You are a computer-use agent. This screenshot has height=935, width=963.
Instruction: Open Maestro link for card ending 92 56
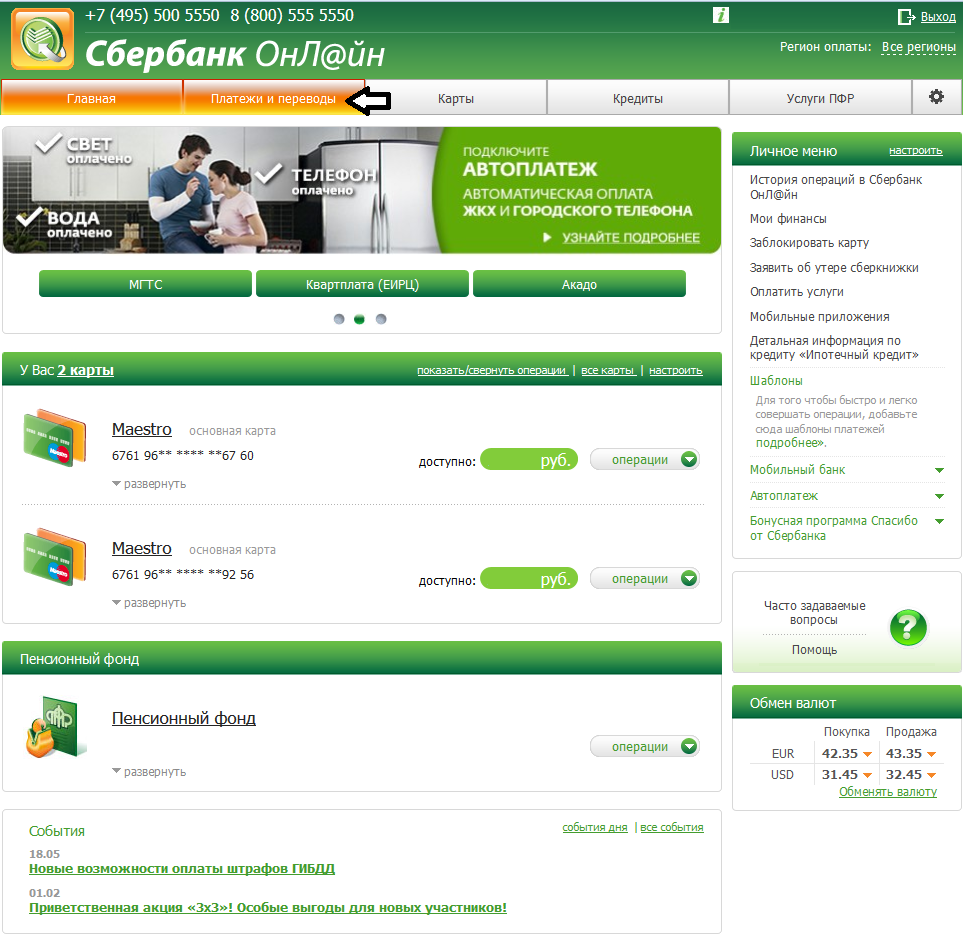coord(142,549)
